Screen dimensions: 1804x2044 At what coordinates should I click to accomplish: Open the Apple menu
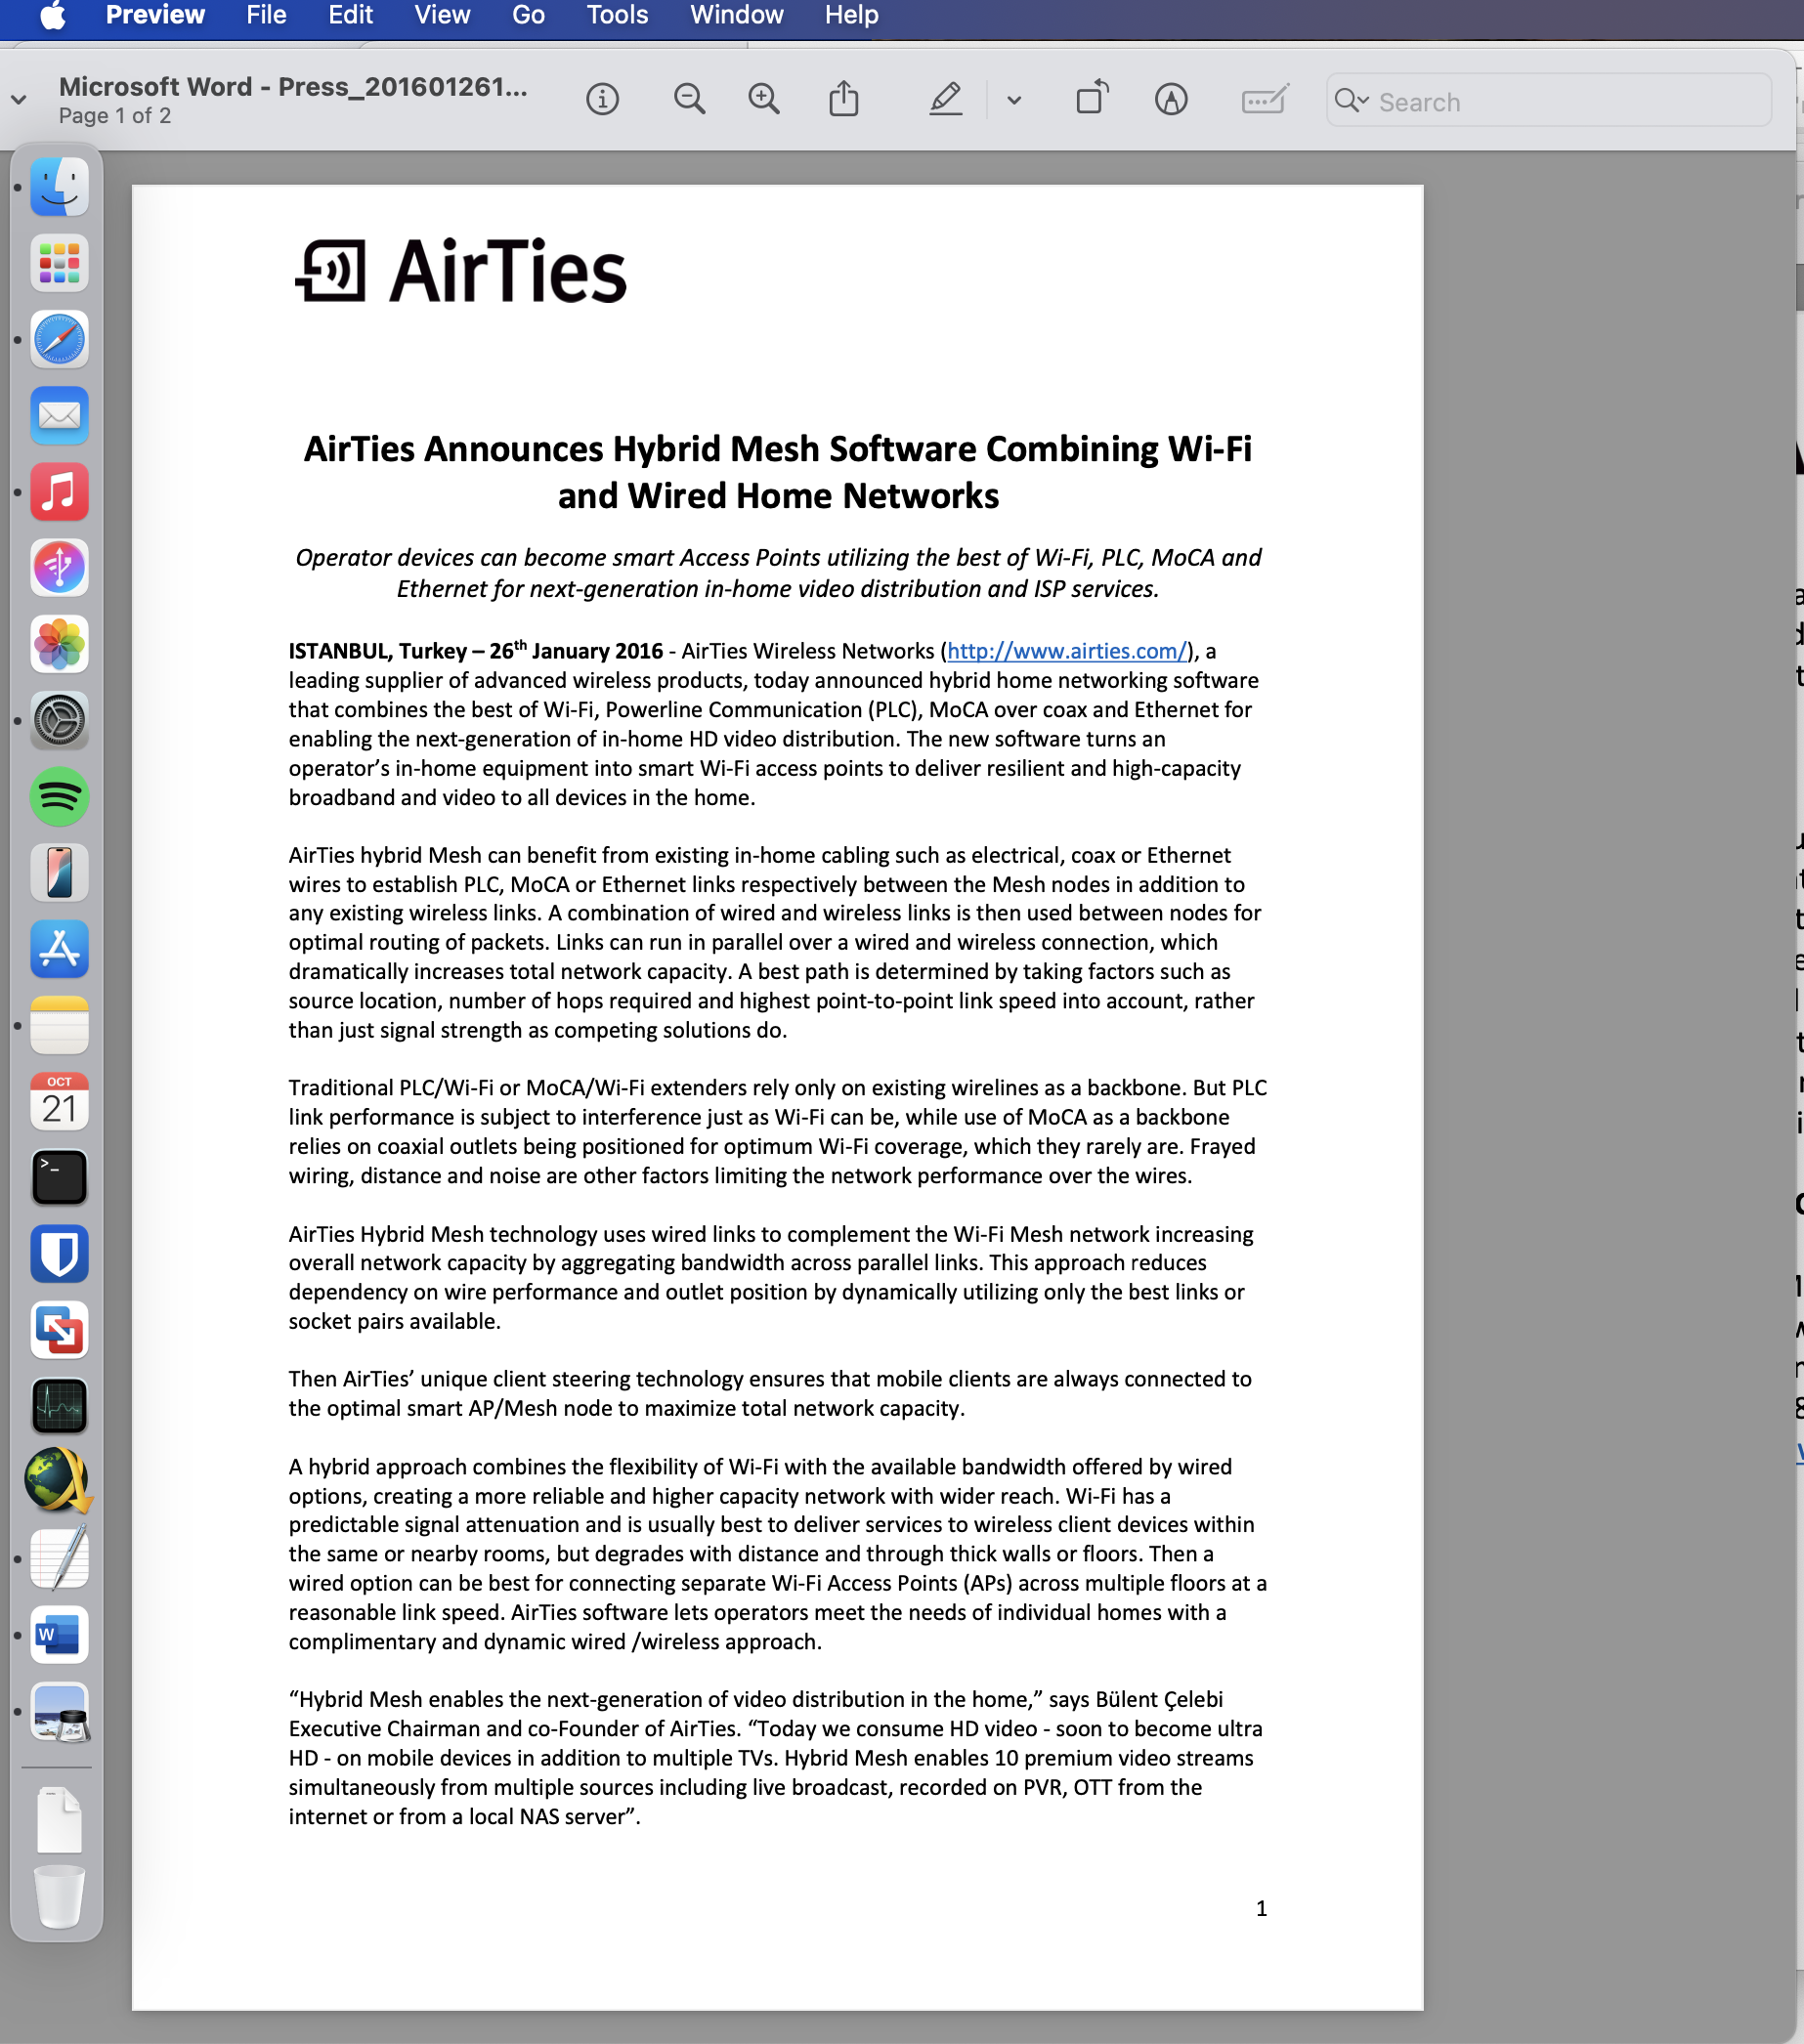[x=52, y=15]
